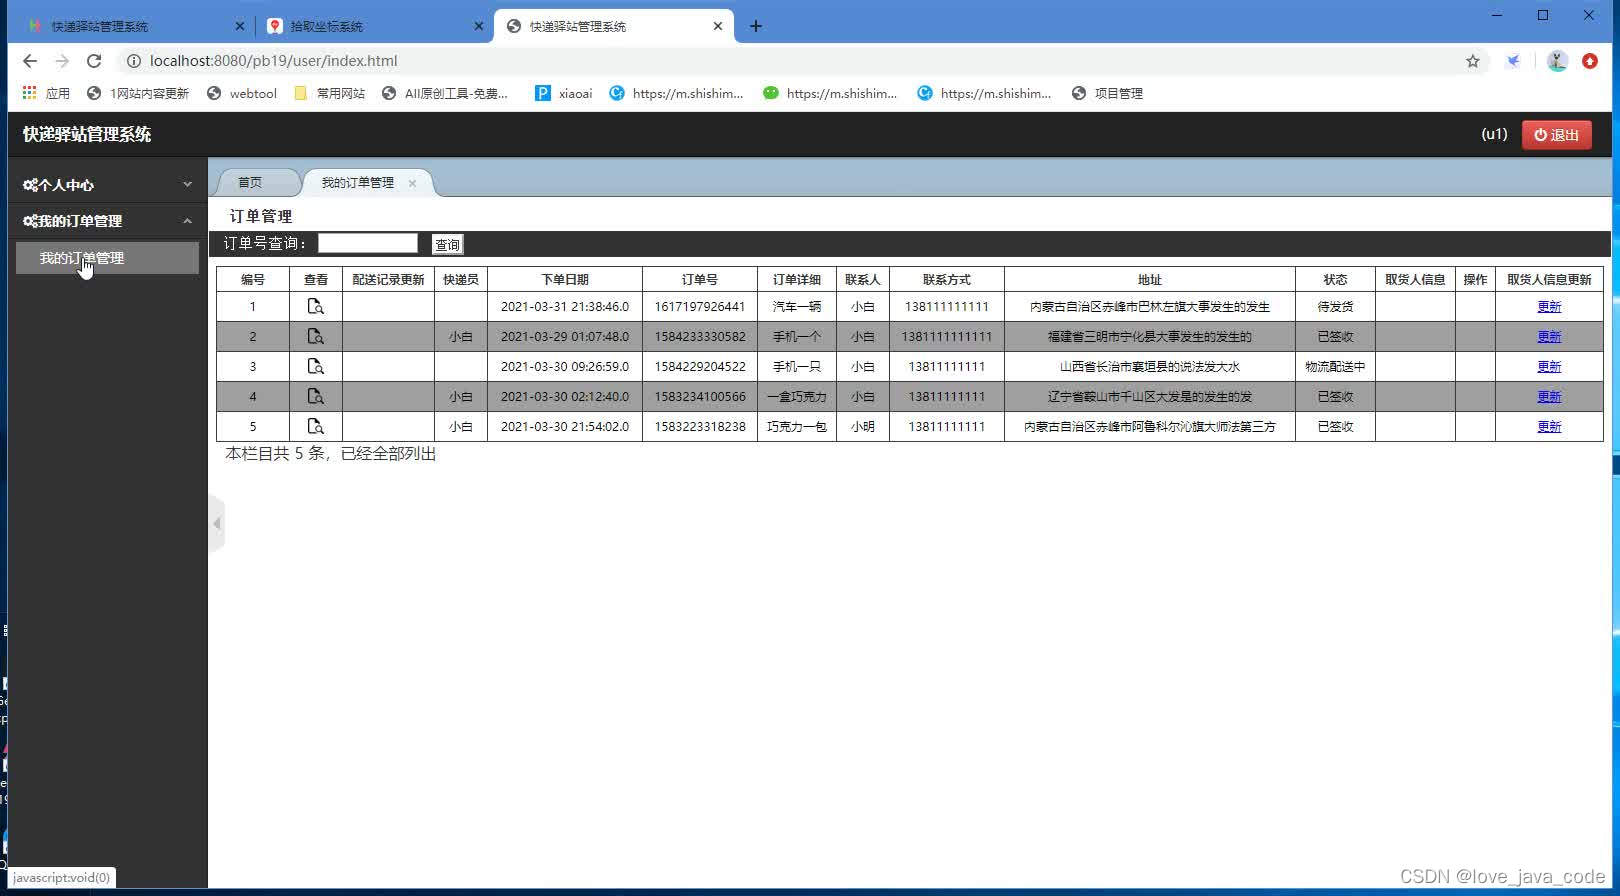The width and height of the screenshot is (1620, 896).
Task: Click status cell 物流配送中
Action: tap(1335, 367)
